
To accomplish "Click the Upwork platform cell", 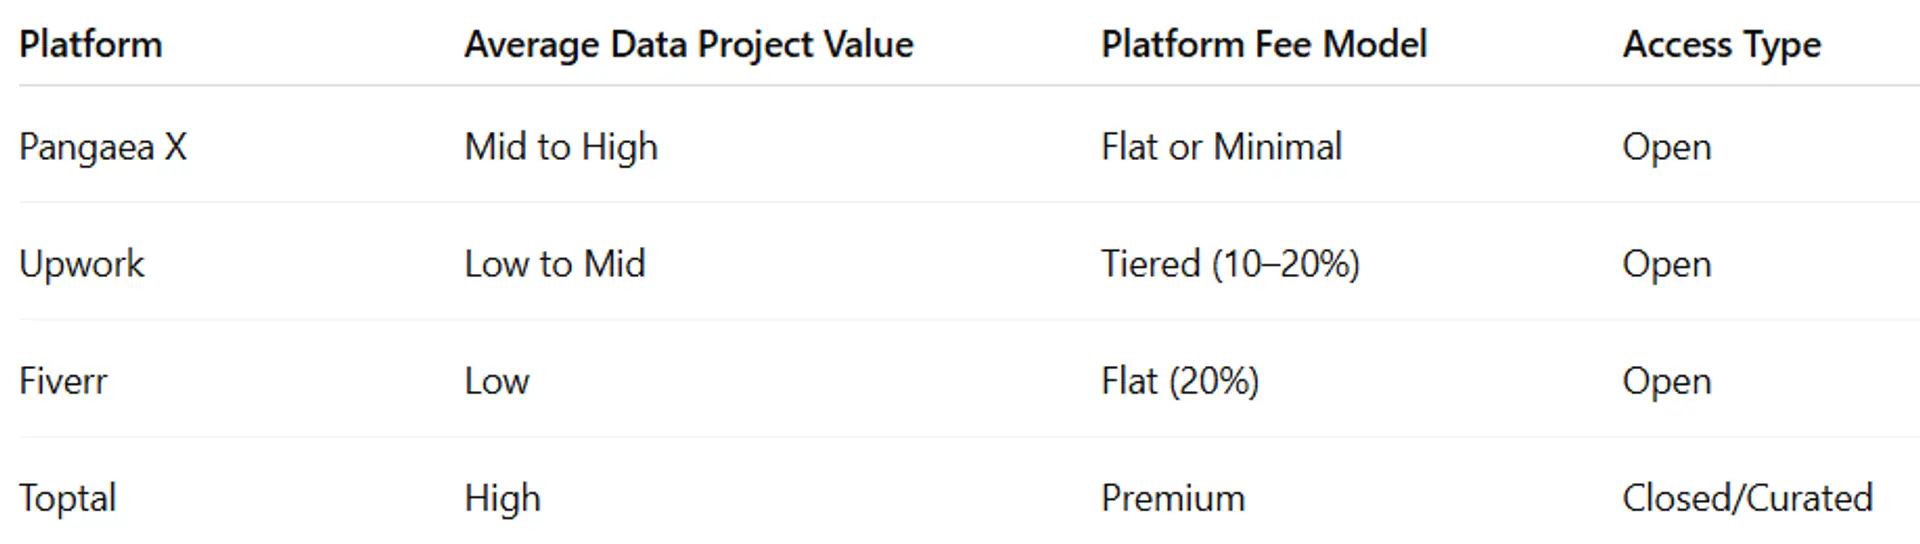I will [x=82, y=264].
